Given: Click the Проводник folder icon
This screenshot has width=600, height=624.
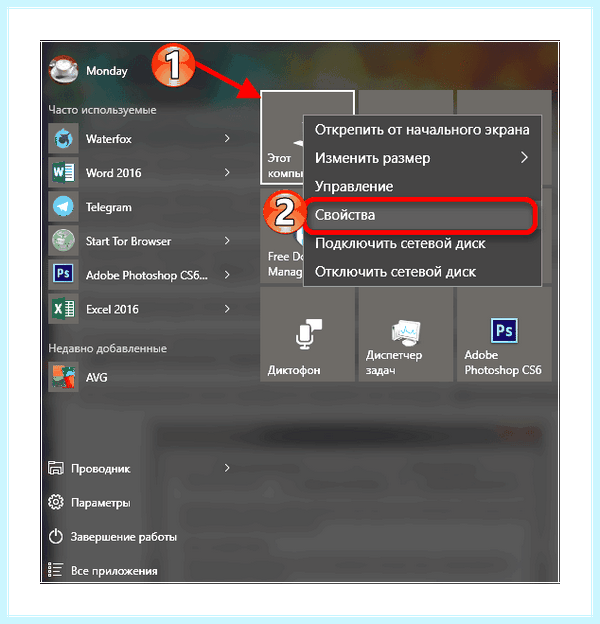Looking at the screenshot, I should pyautogui.click(x=56, y=468).
